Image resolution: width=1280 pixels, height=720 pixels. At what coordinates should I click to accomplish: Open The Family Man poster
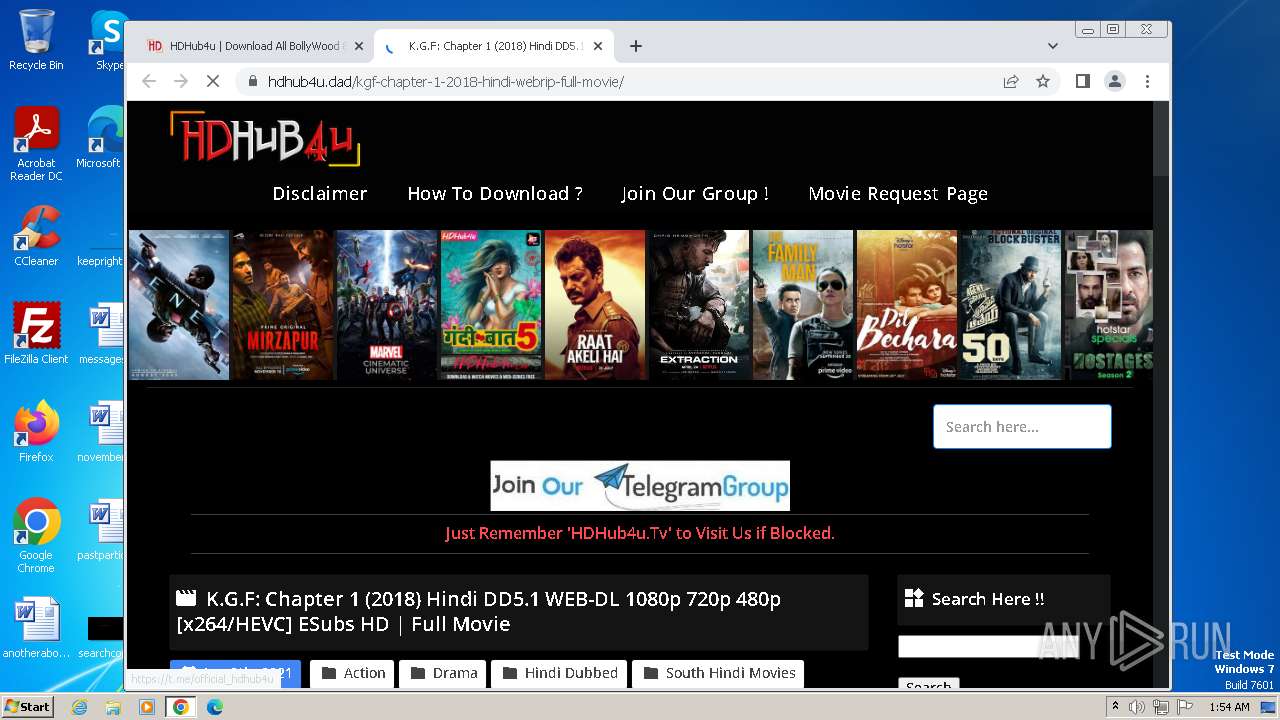(803, 305)
